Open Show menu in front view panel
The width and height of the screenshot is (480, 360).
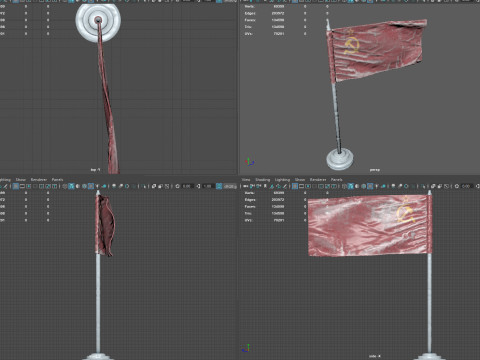pos(21,179)
